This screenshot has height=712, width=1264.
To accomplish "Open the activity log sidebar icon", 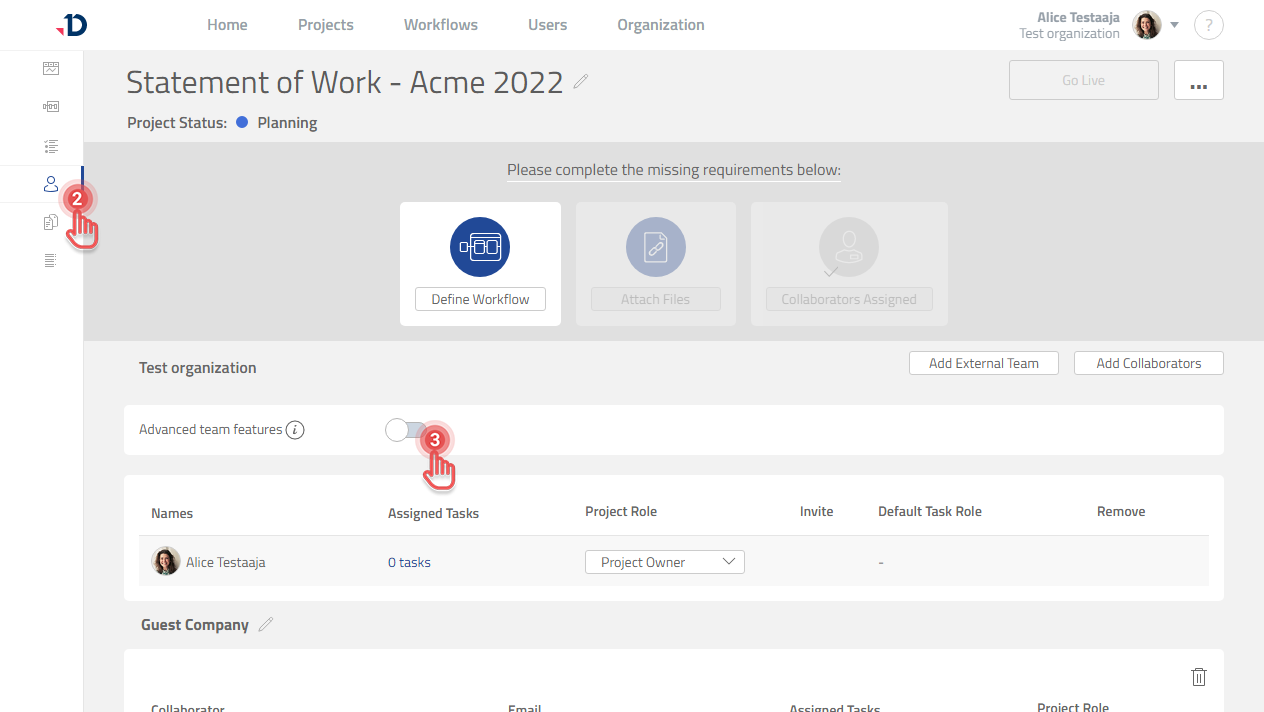I will [50, 259].
